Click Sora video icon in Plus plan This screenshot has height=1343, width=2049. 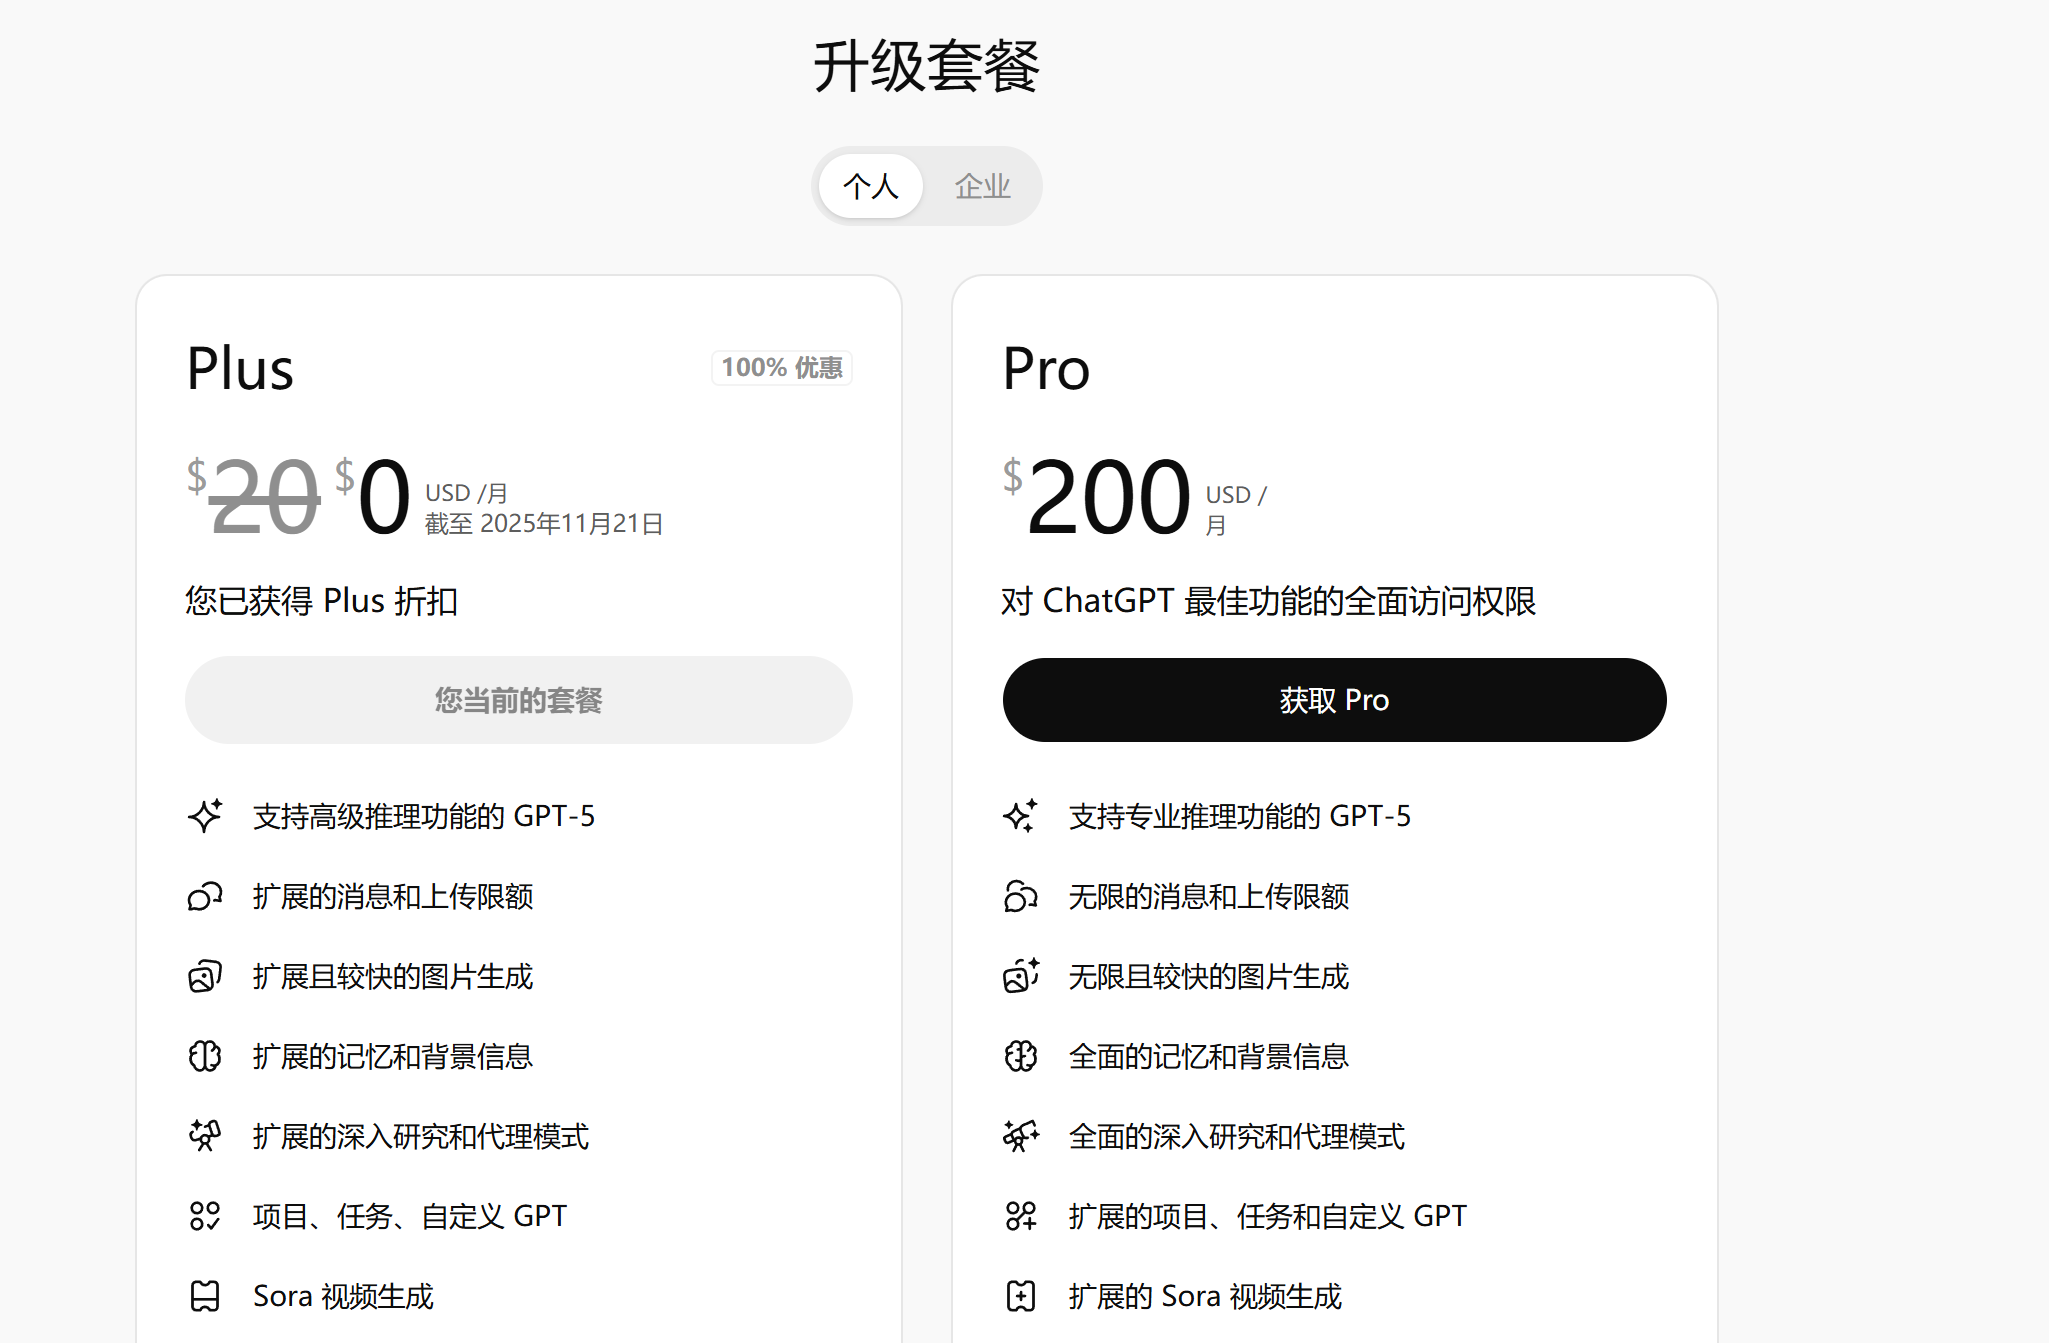(x=205, y=1296)
